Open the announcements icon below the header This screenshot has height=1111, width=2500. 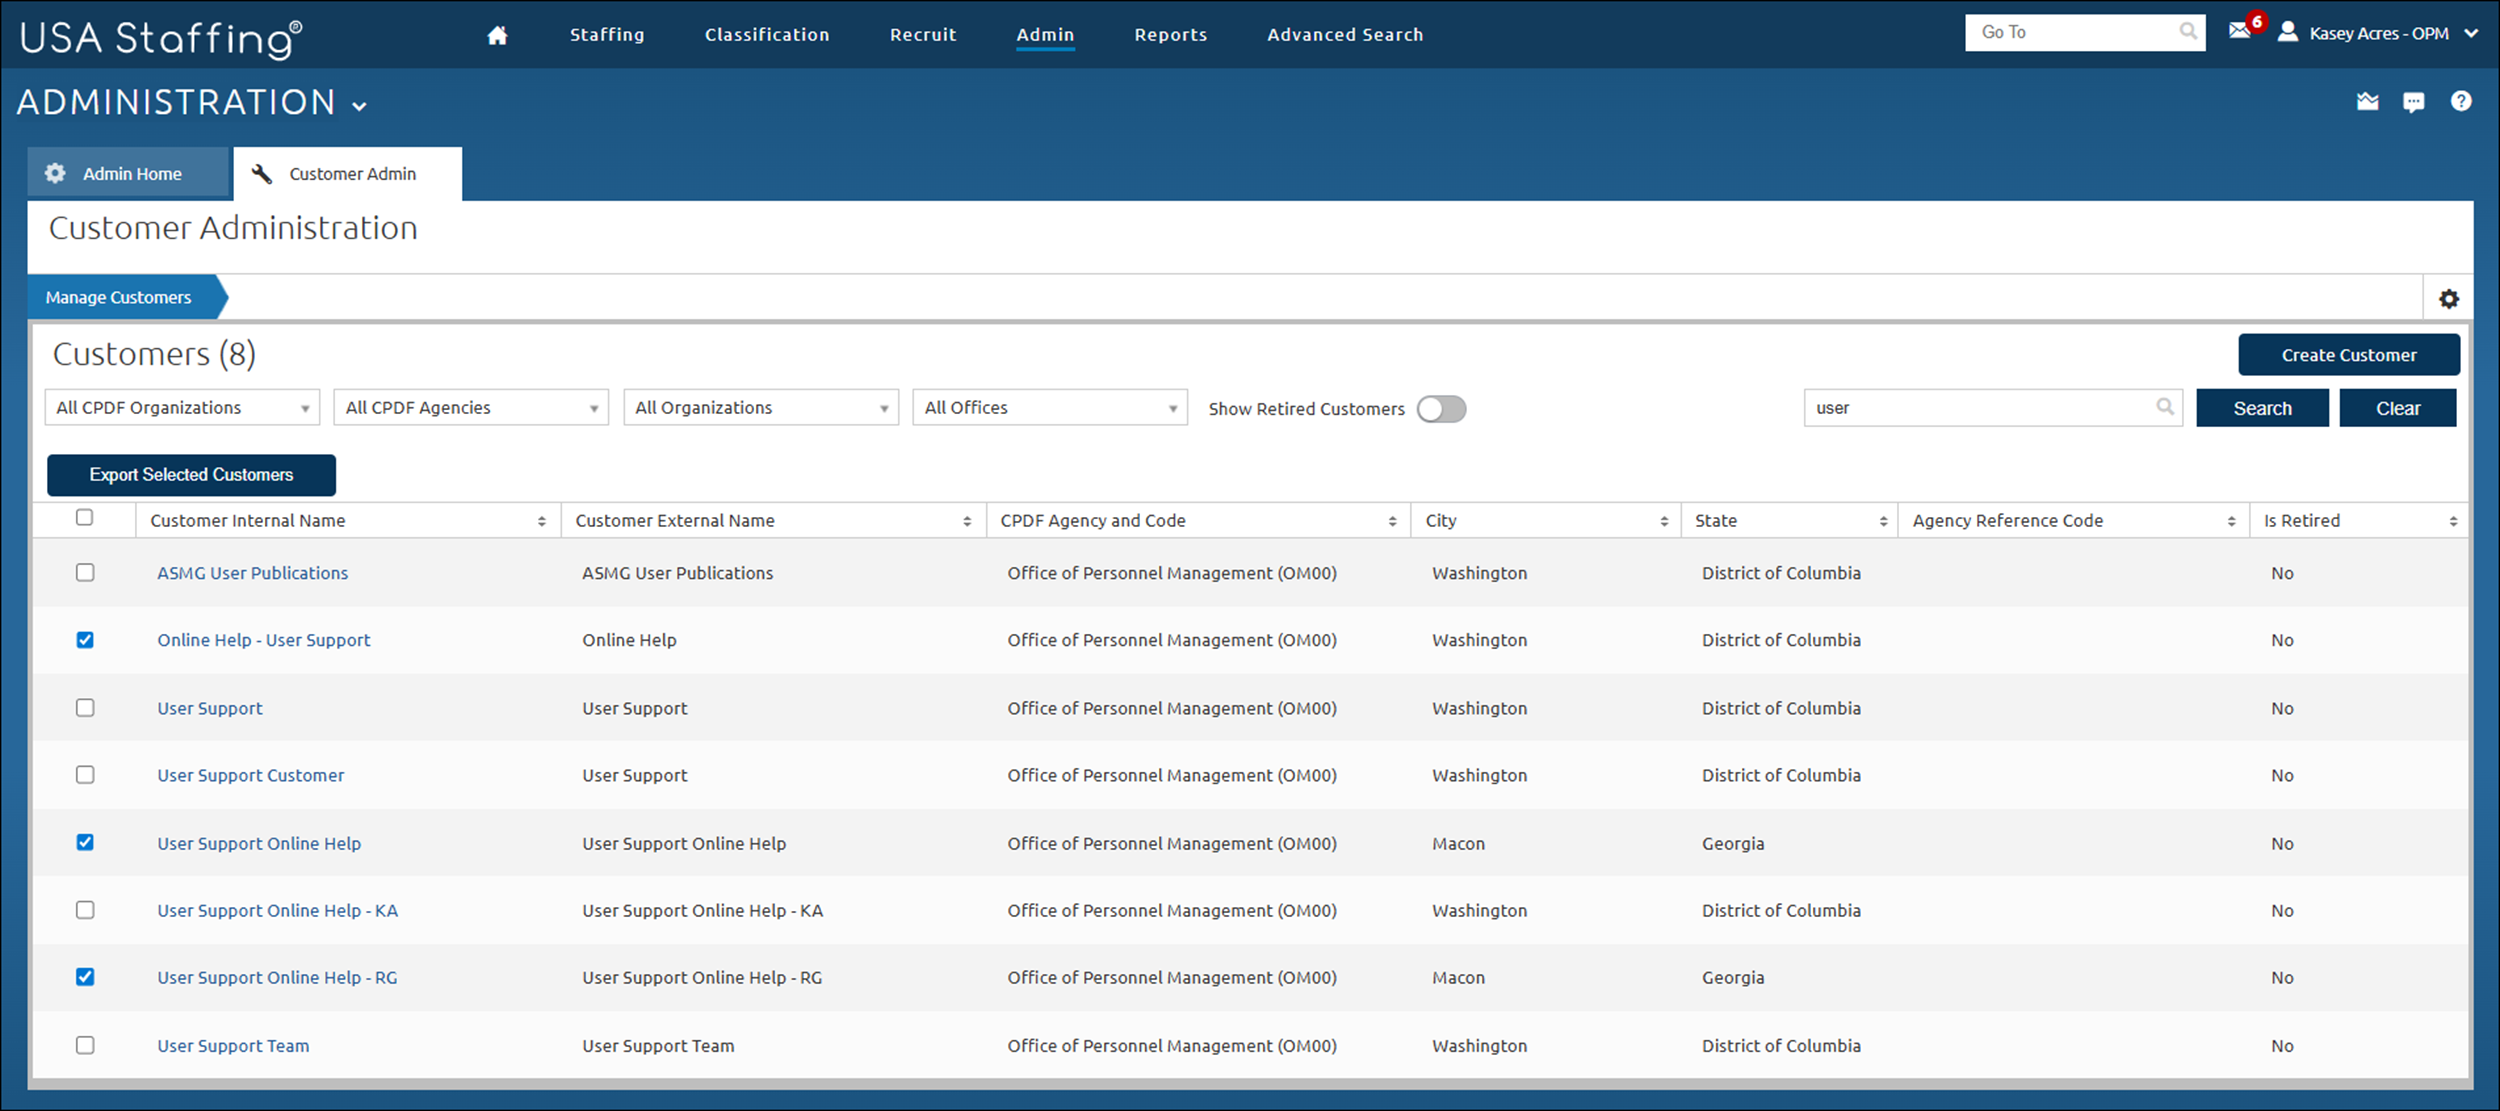(x=2367, y=101)
